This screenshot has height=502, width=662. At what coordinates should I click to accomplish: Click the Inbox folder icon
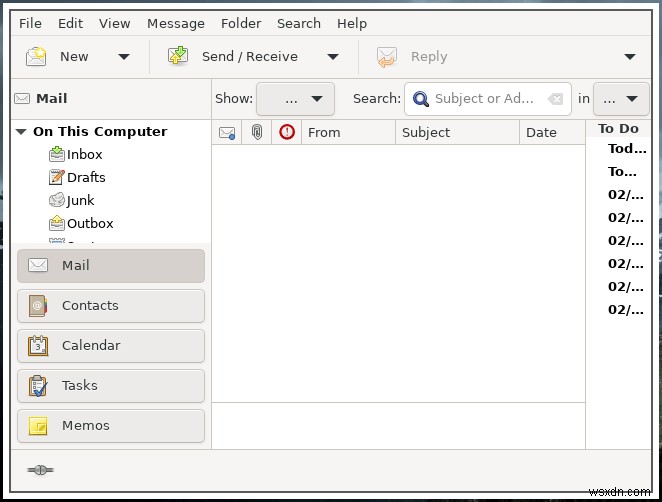tap(57, 154)
